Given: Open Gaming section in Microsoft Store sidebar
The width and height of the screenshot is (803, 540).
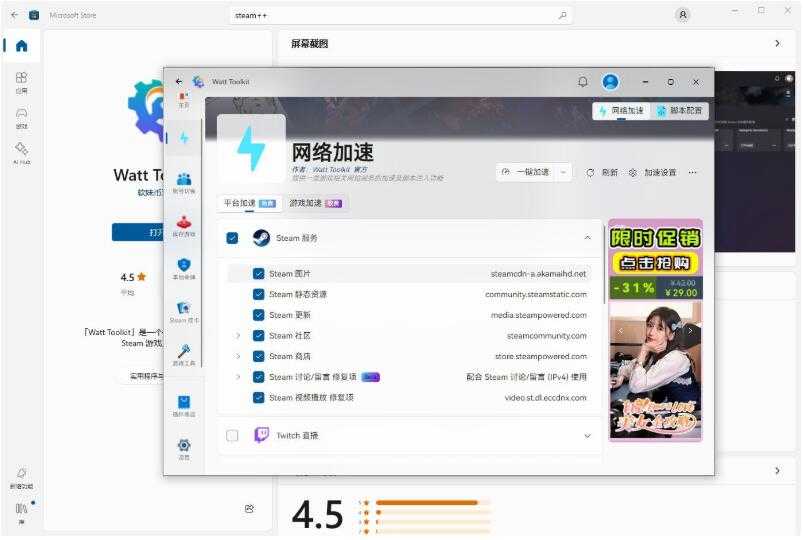Looking at the screenshot, I should click(22, 117).
